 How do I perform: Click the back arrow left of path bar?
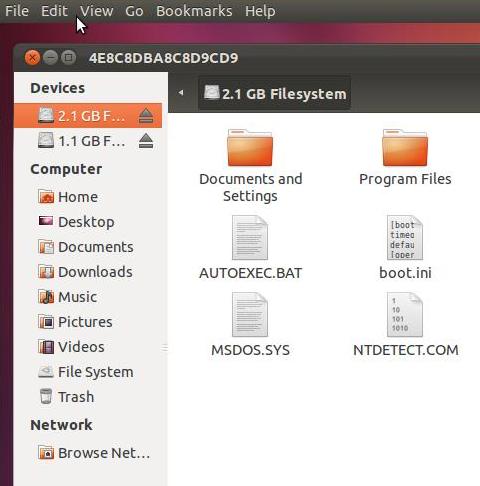click(181, 93)
